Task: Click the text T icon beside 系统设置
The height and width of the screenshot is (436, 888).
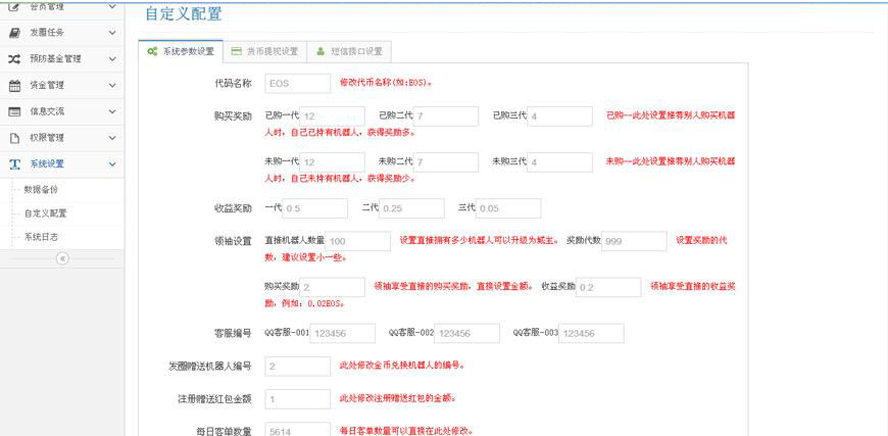Action: point(15,164)
